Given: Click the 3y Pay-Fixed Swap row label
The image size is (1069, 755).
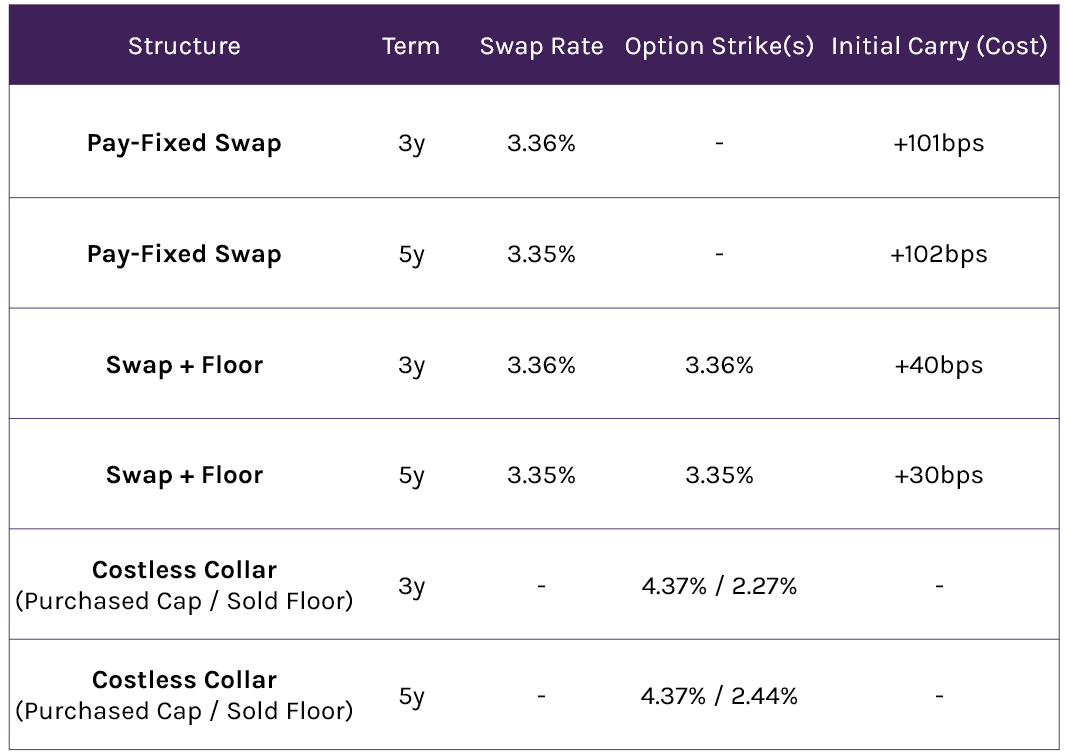Looking at the screenshot, I should point(184,143).
